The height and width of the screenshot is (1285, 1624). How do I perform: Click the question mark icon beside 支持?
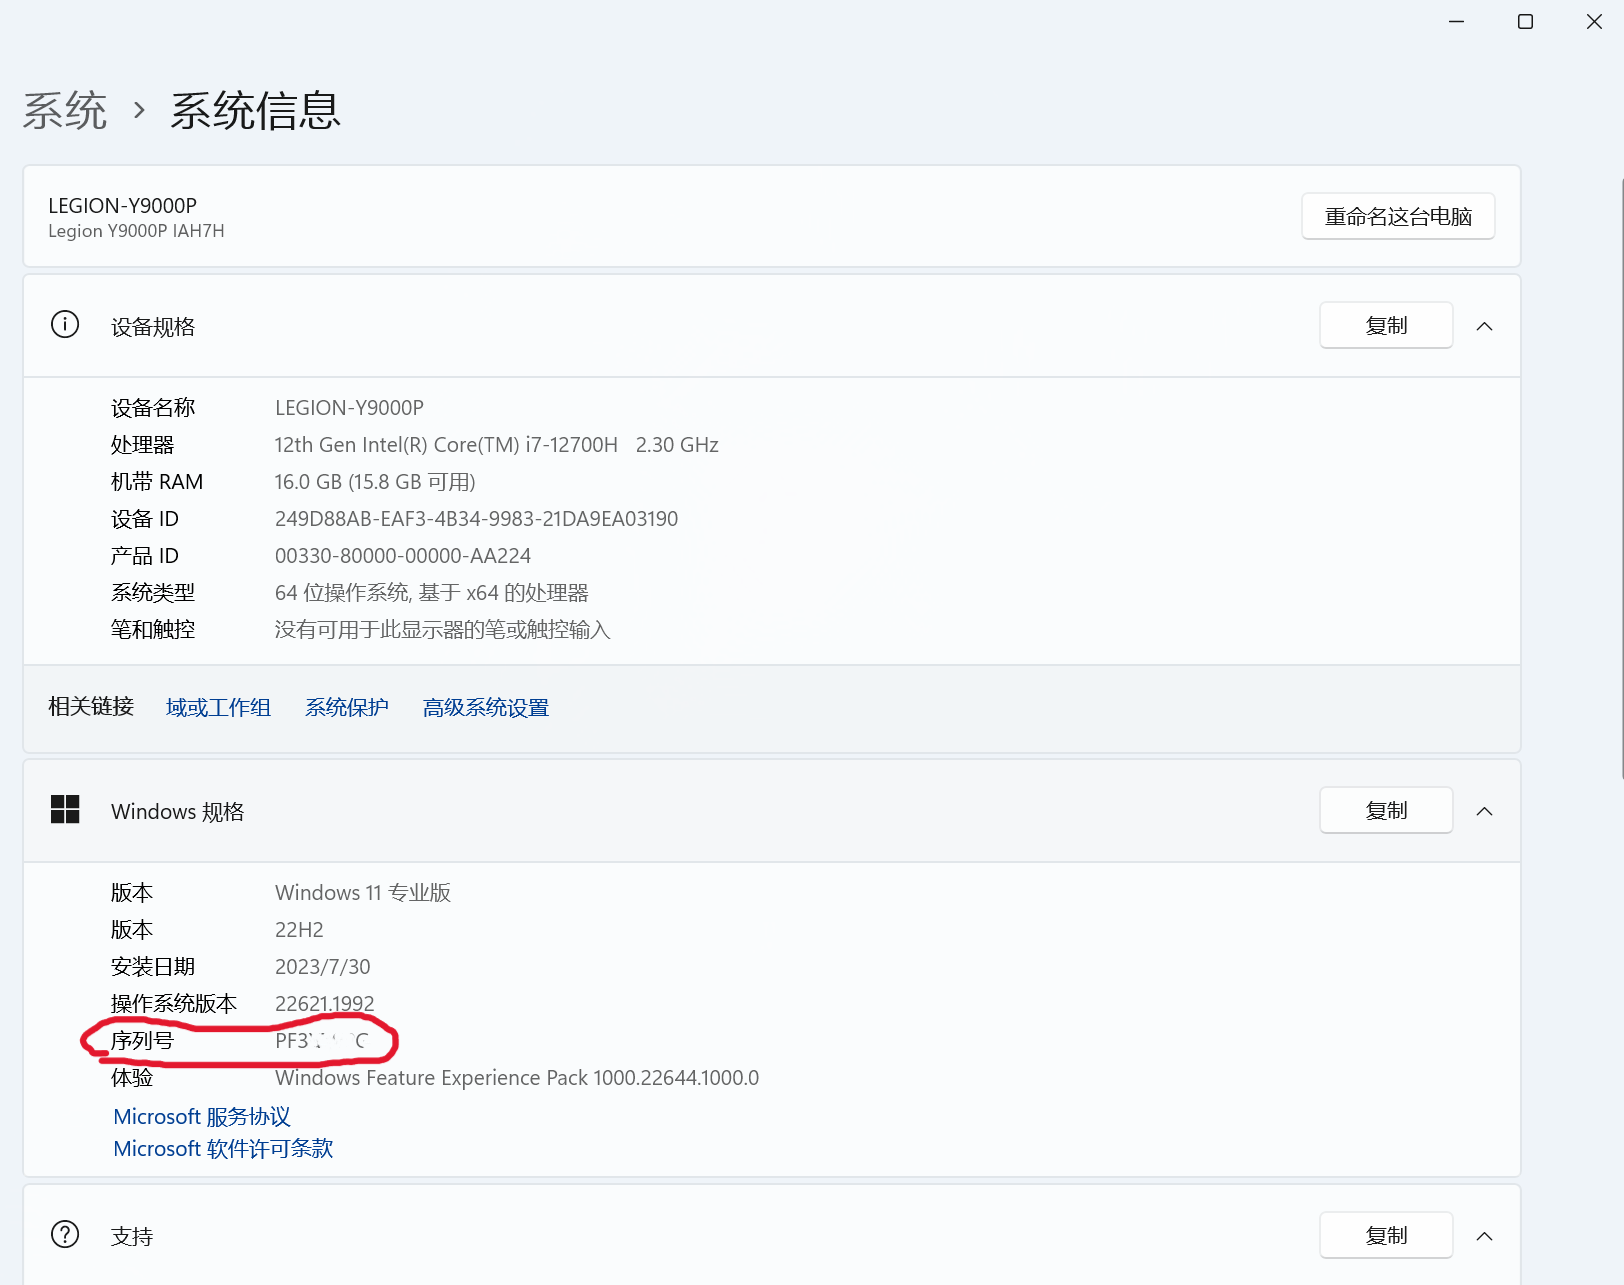[x=65, y=1235]
